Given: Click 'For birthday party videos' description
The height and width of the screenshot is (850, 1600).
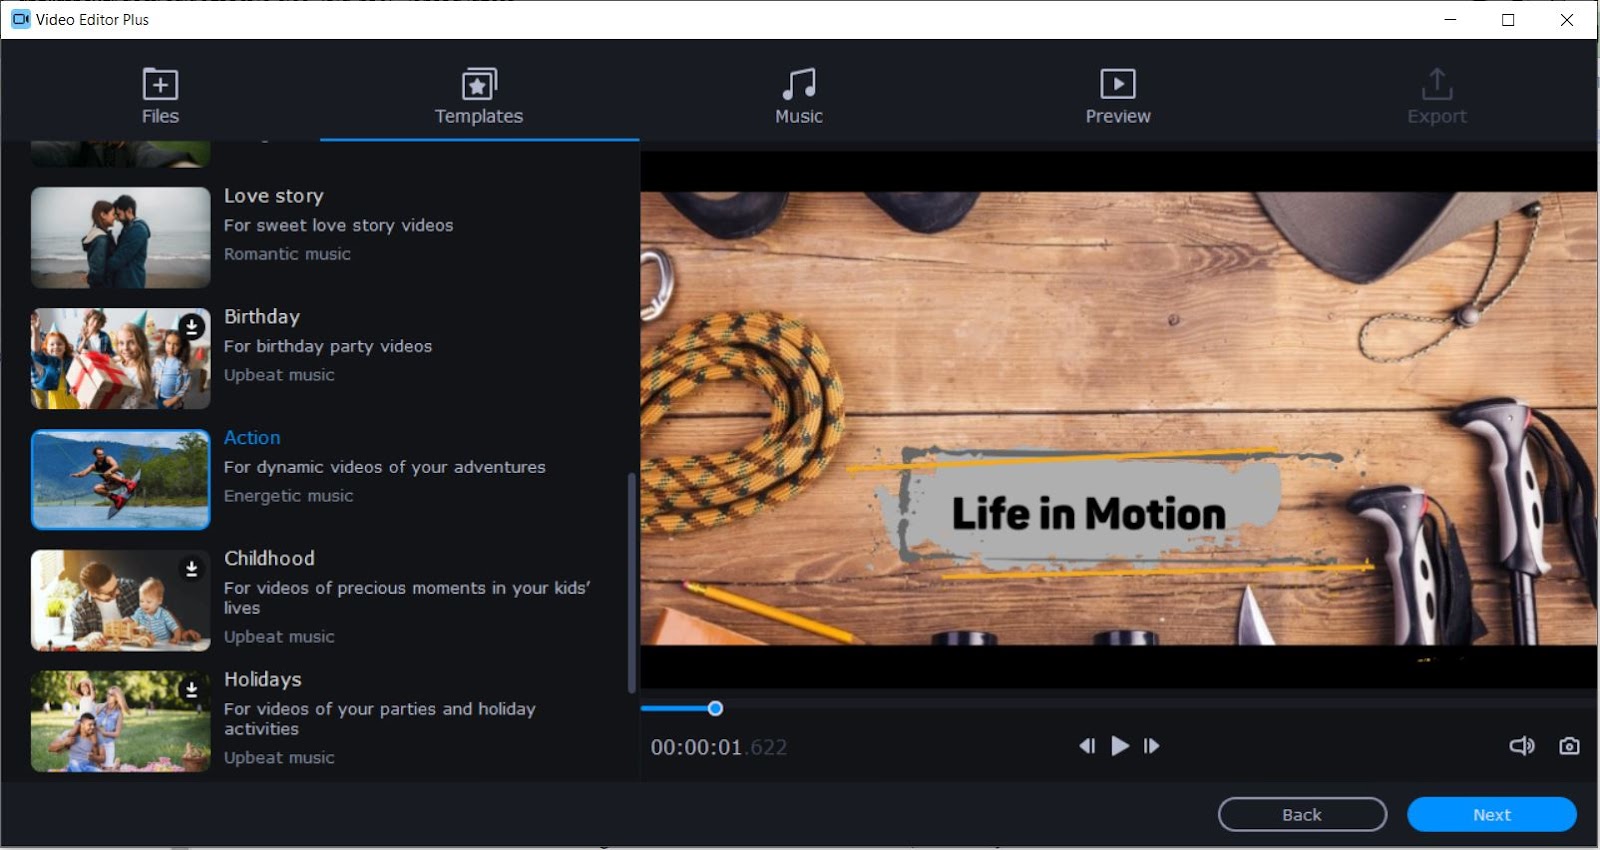Looking at the screenshot, I should coord(328,346).
